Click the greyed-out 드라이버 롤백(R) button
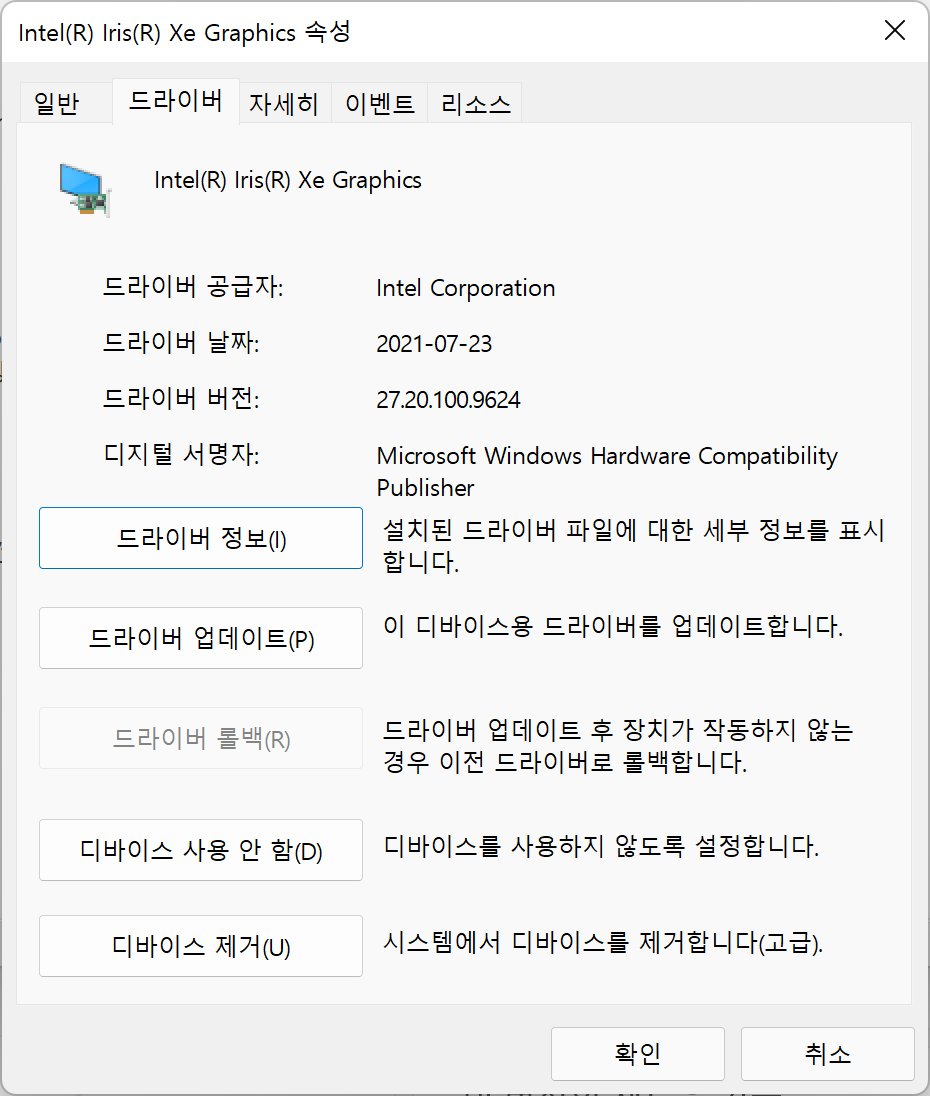The width and height of the screenshot is (930, 1096). [x=201, y=738]
